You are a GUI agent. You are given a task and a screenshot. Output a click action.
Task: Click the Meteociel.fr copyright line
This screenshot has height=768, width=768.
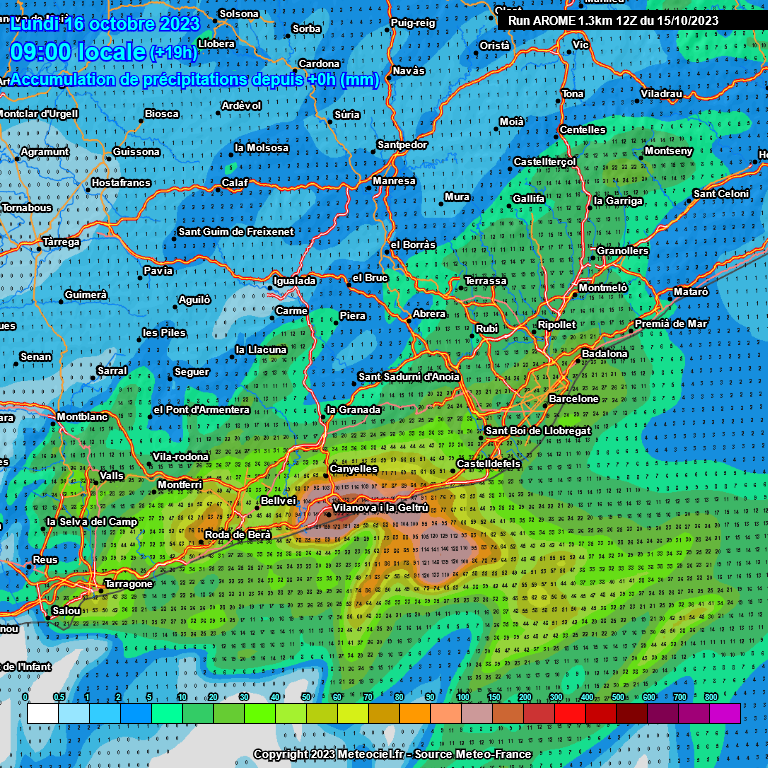[x=392, y=754]
